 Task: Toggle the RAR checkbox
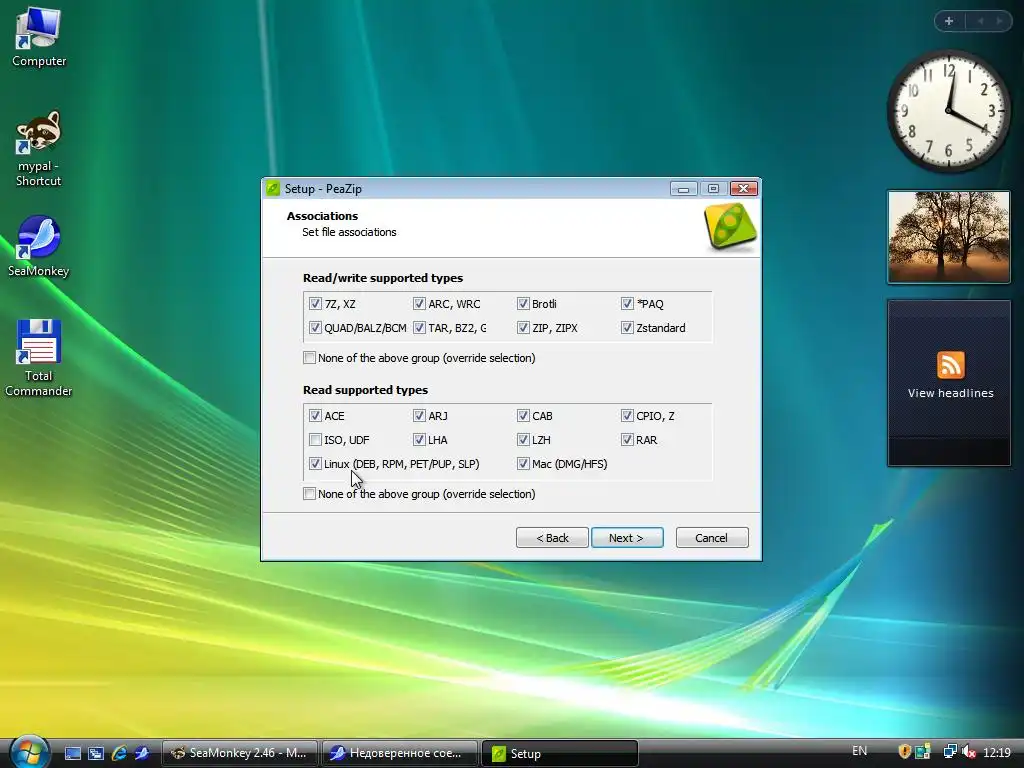pyautogui.click(x=627, y=440)
